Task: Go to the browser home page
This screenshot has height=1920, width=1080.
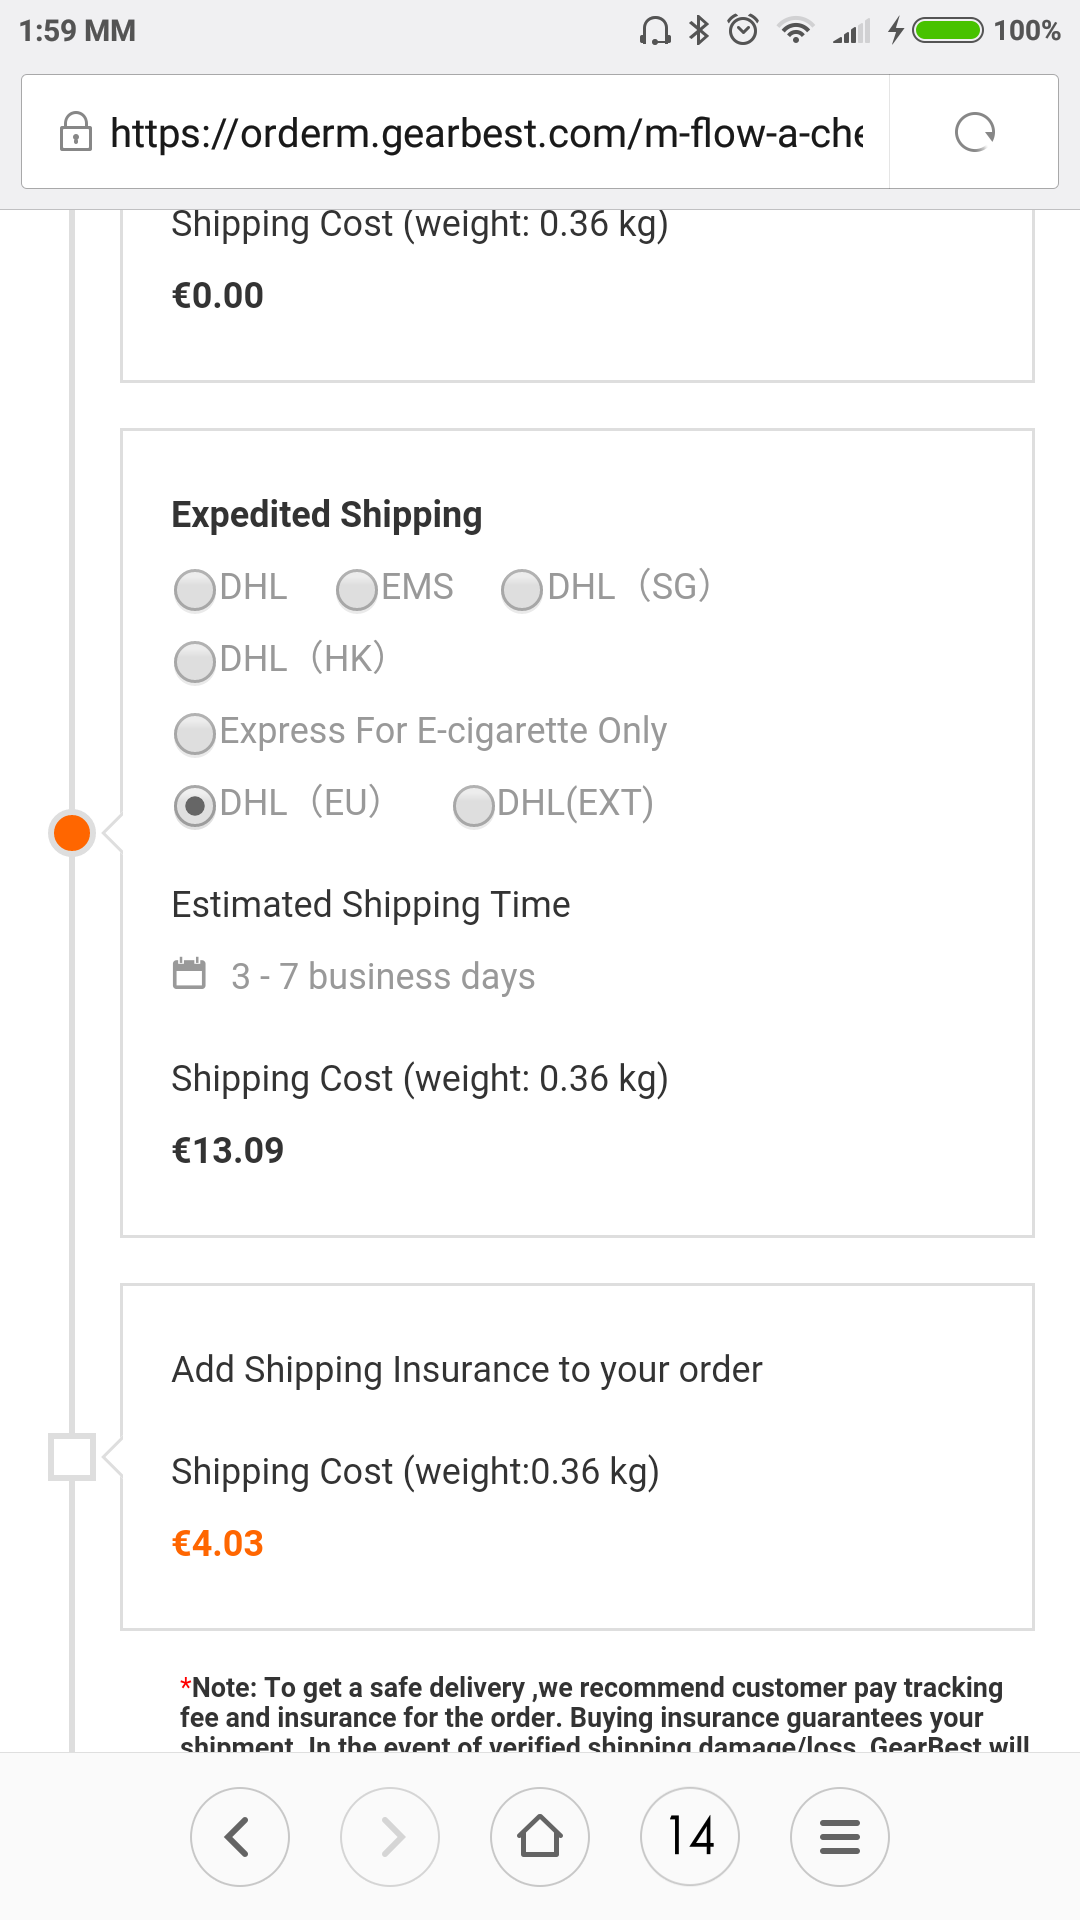Action: pos(540,1837)
